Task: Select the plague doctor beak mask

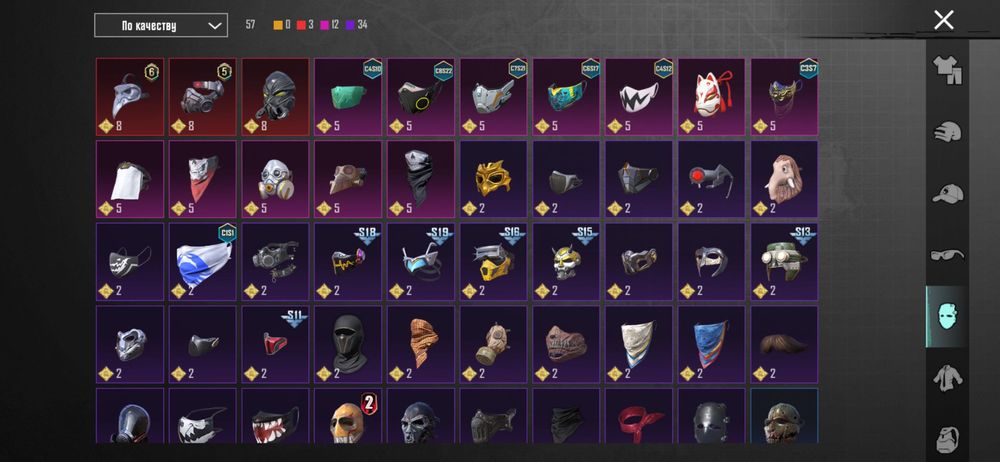Action: (x=130, y=97)
